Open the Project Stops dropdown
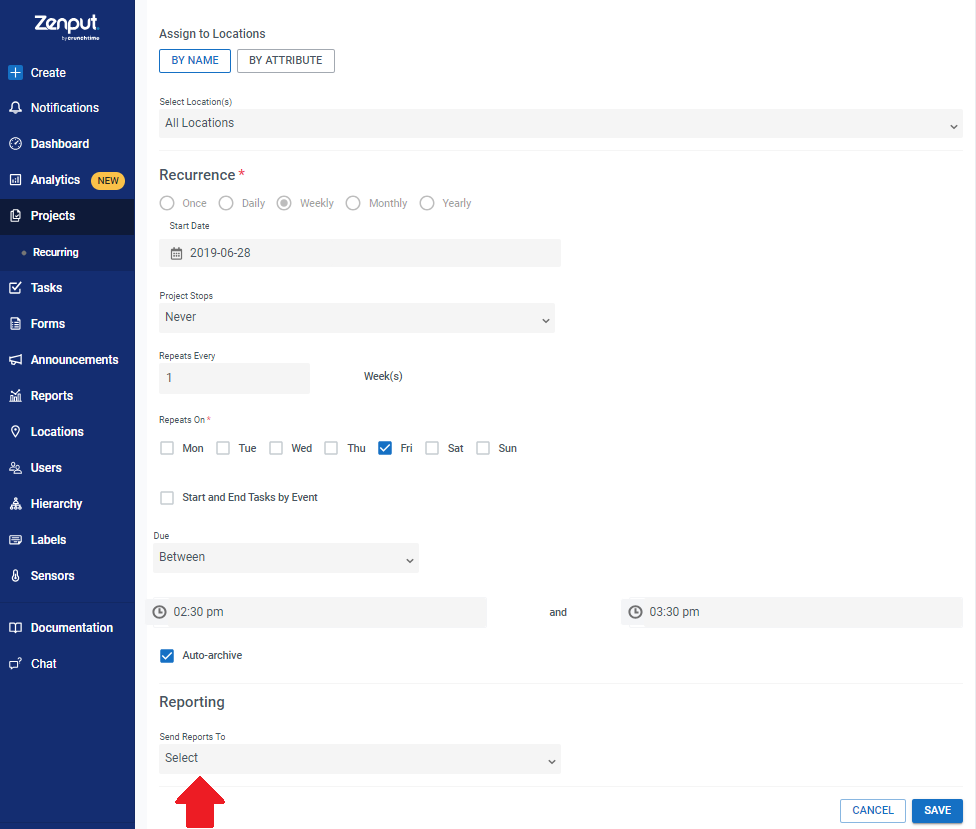The image size is (976, 829). point(357,317)
